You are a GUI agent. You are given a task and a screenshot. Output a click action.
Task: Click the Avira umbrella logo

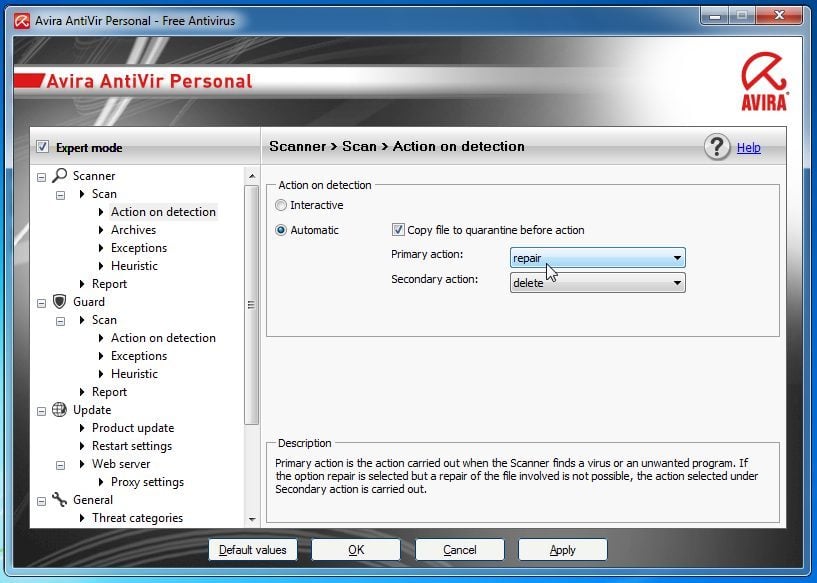click(x=764, y=80)
